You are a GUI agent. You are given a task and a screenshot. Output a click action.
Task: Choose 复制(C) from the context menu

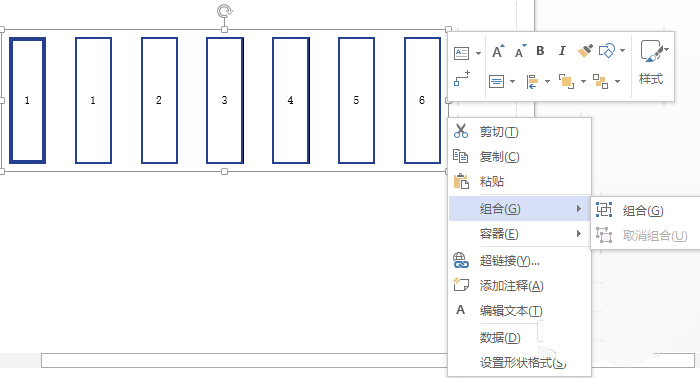[x=520, y=157]
